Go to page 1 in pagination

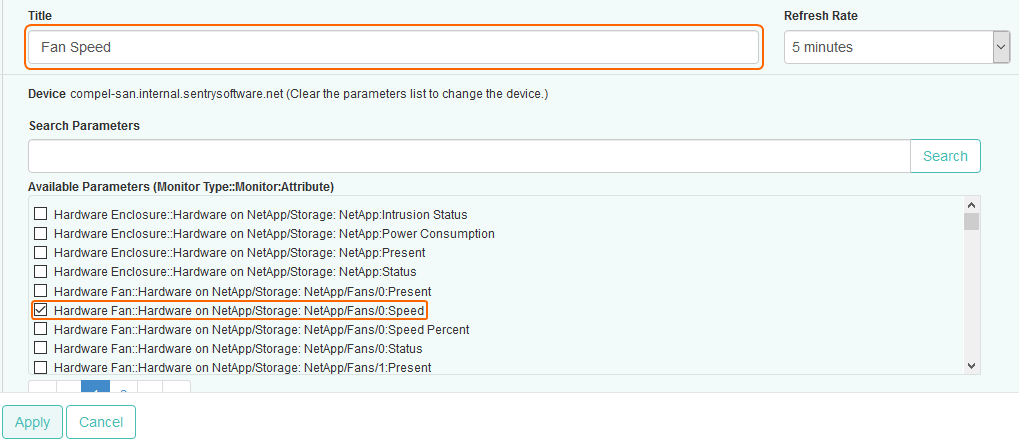[95, 388]
